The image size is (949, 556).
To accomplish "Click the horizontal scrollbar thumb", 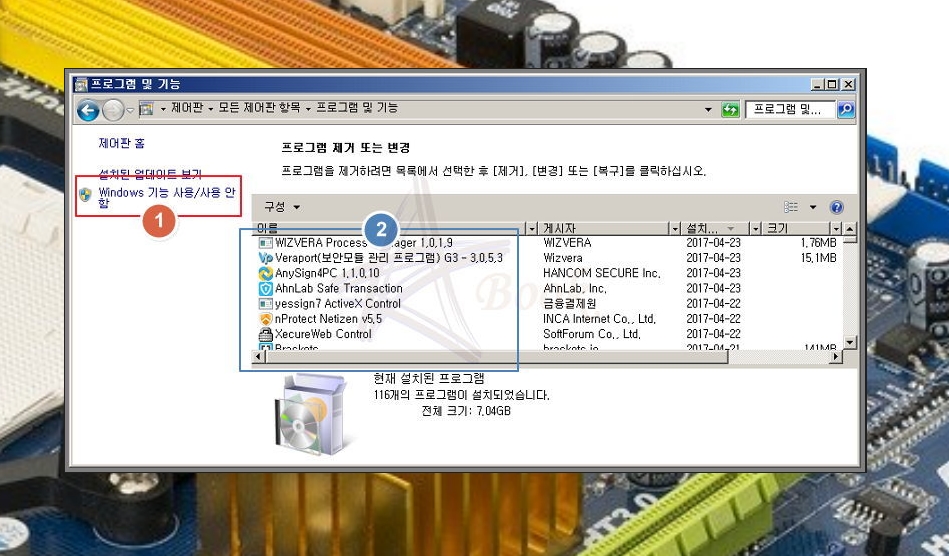I will (x=496, y=356).
